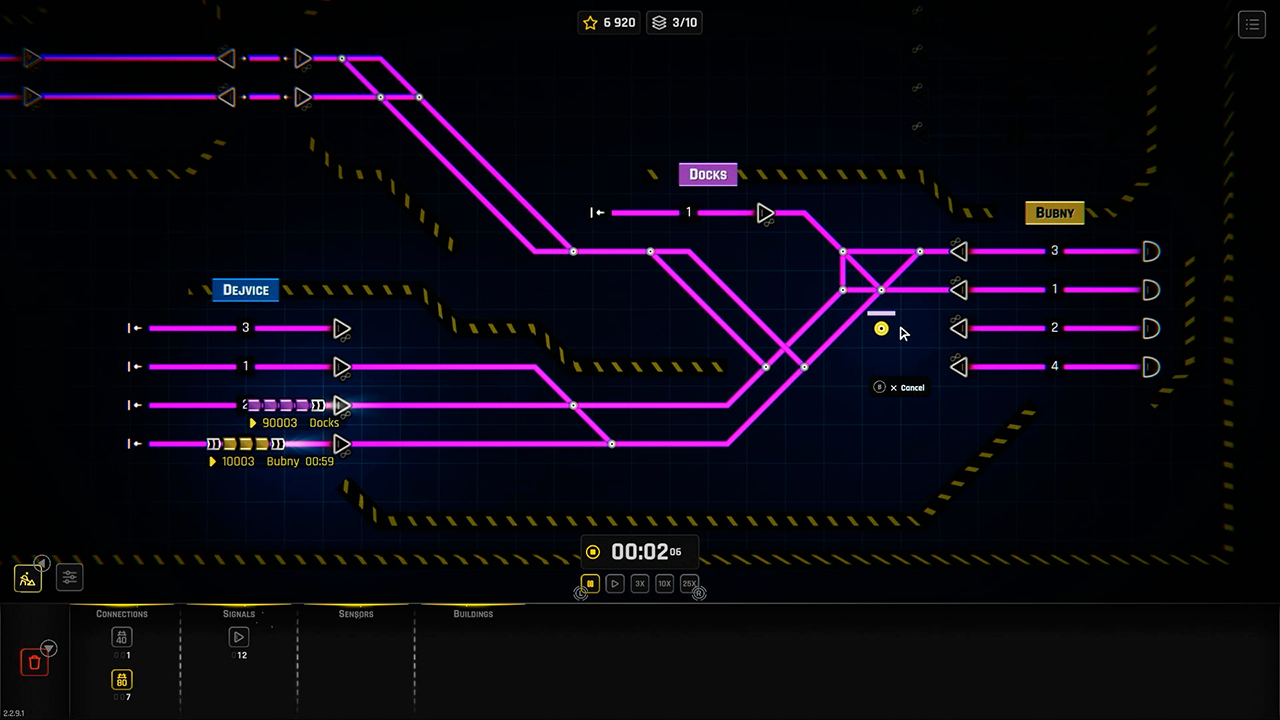This screenshot has width=1280, height=720.
Task: Open the main menu list icon
Action: [1252, 25]
